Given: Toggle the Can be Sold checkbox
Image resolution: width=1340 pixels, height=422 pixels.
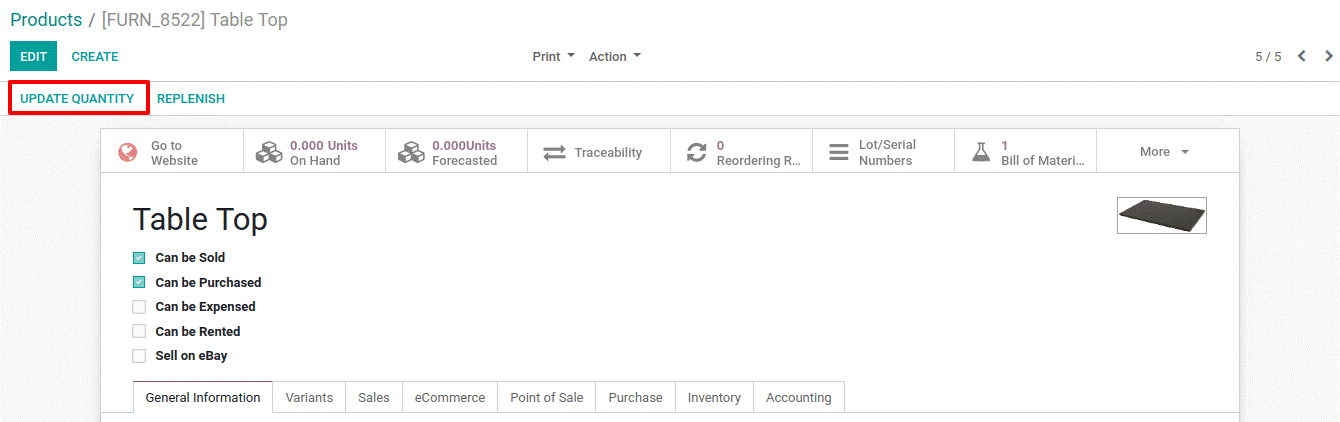Looking at the screenshot, I should click(x=139, y=258).
